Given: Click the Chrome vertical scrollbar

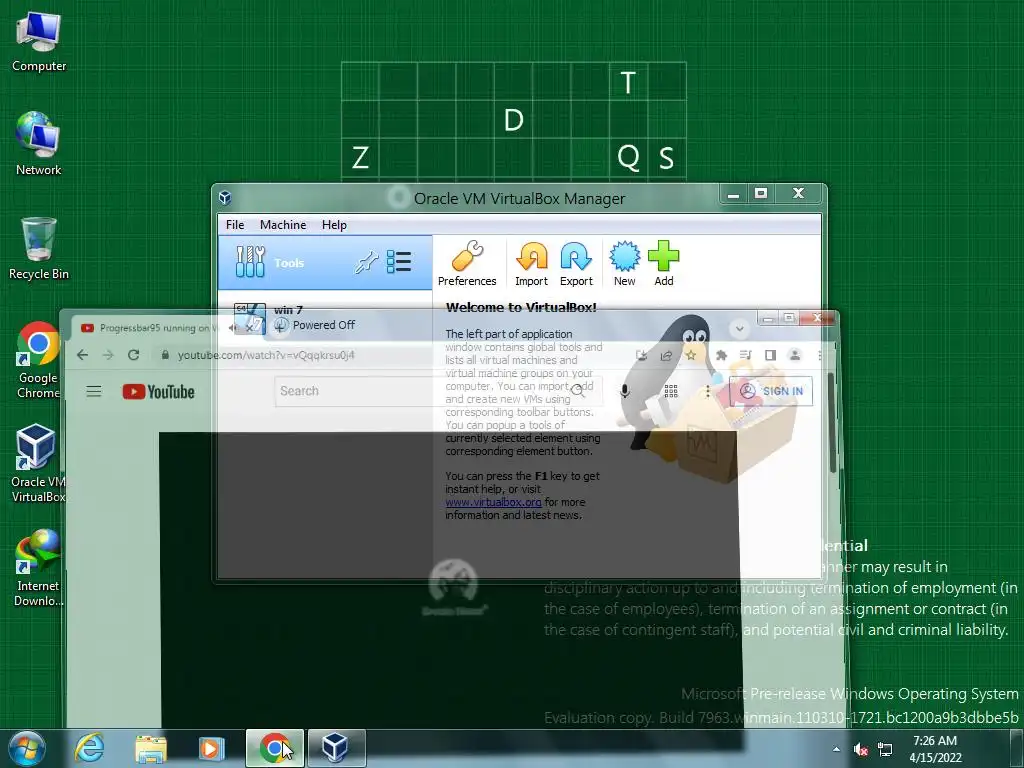Looking at the screenshot, I should point(833,423).
